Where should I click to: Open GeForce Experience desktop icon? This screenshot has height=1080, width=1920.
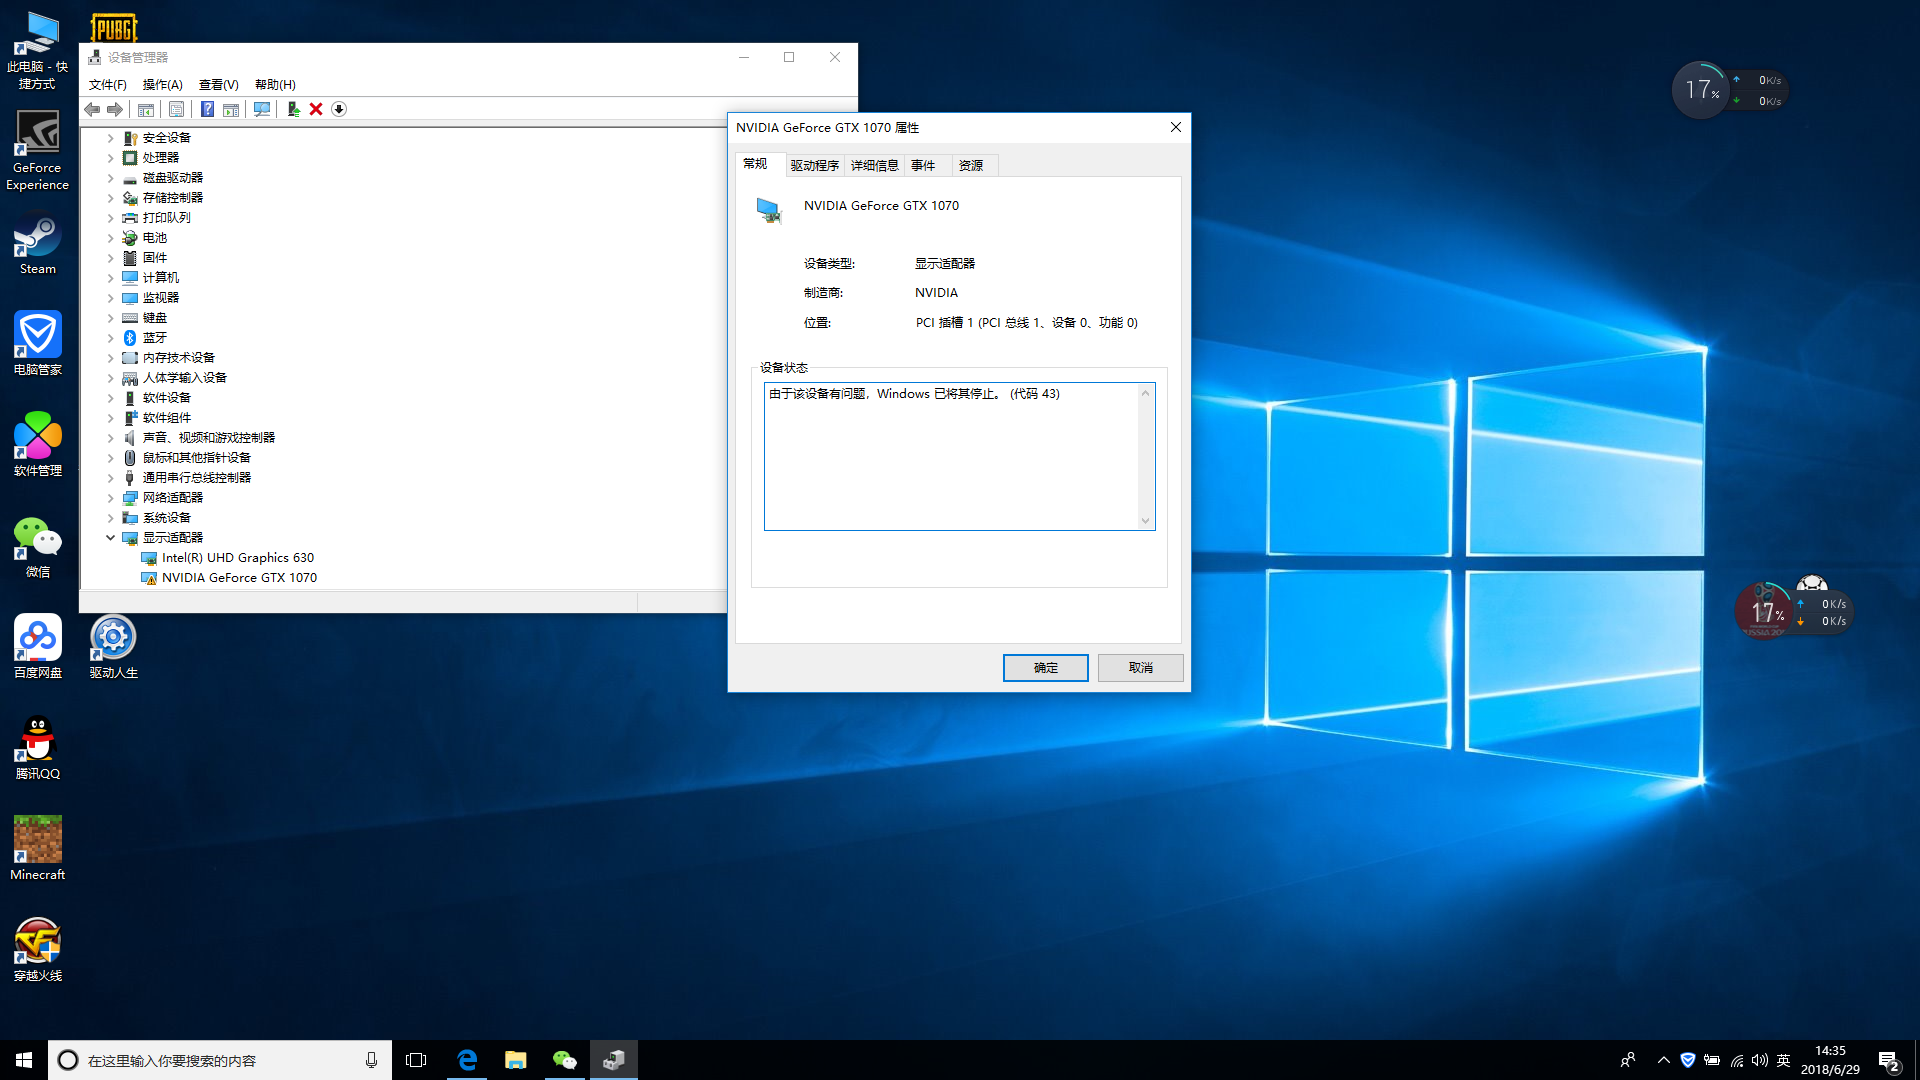(38, 150)
